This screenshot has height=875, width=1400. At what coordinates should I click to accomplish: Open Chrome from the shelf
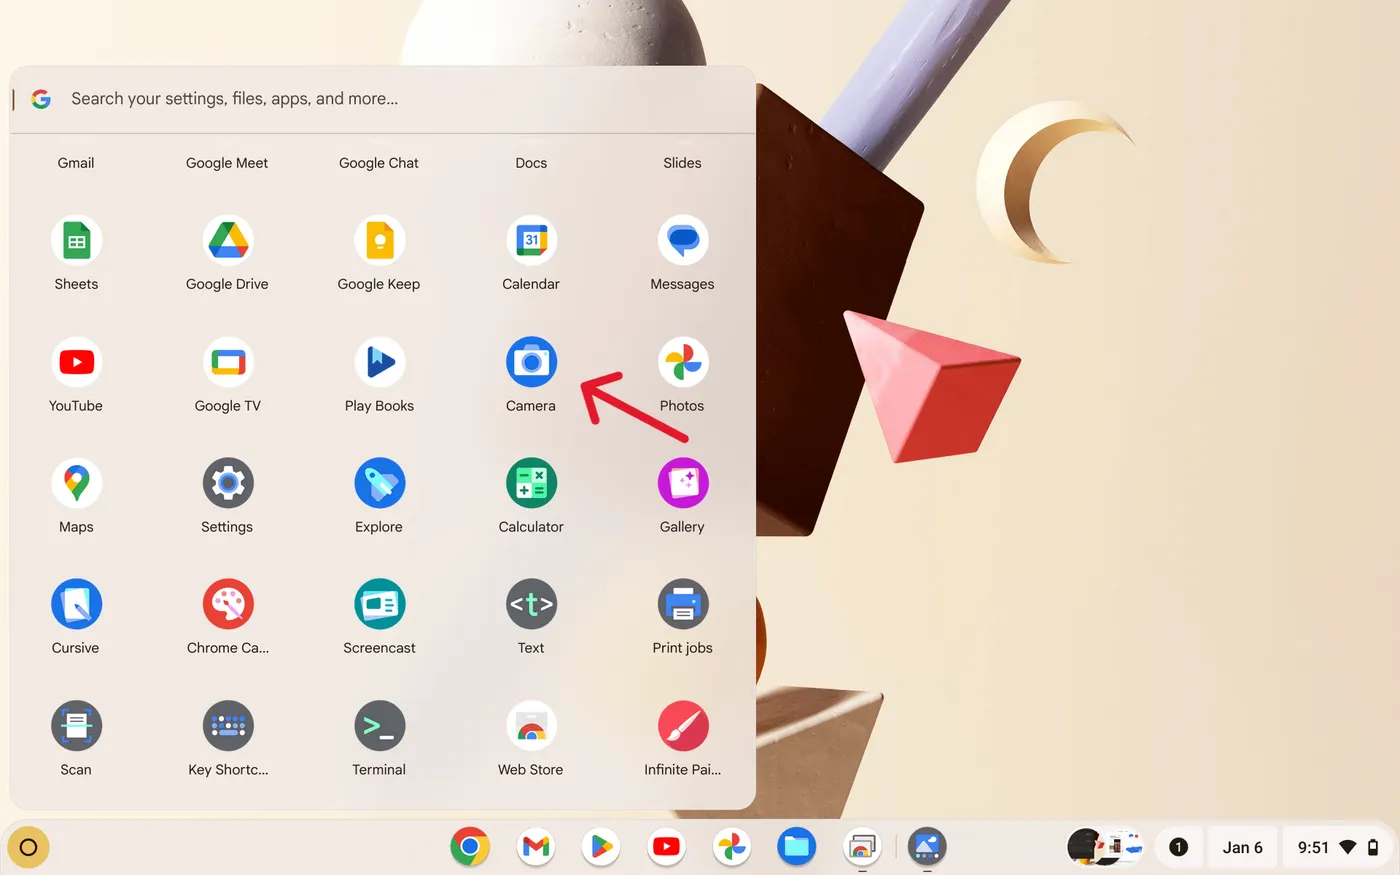pyautogui.click(x=470, y=847)
